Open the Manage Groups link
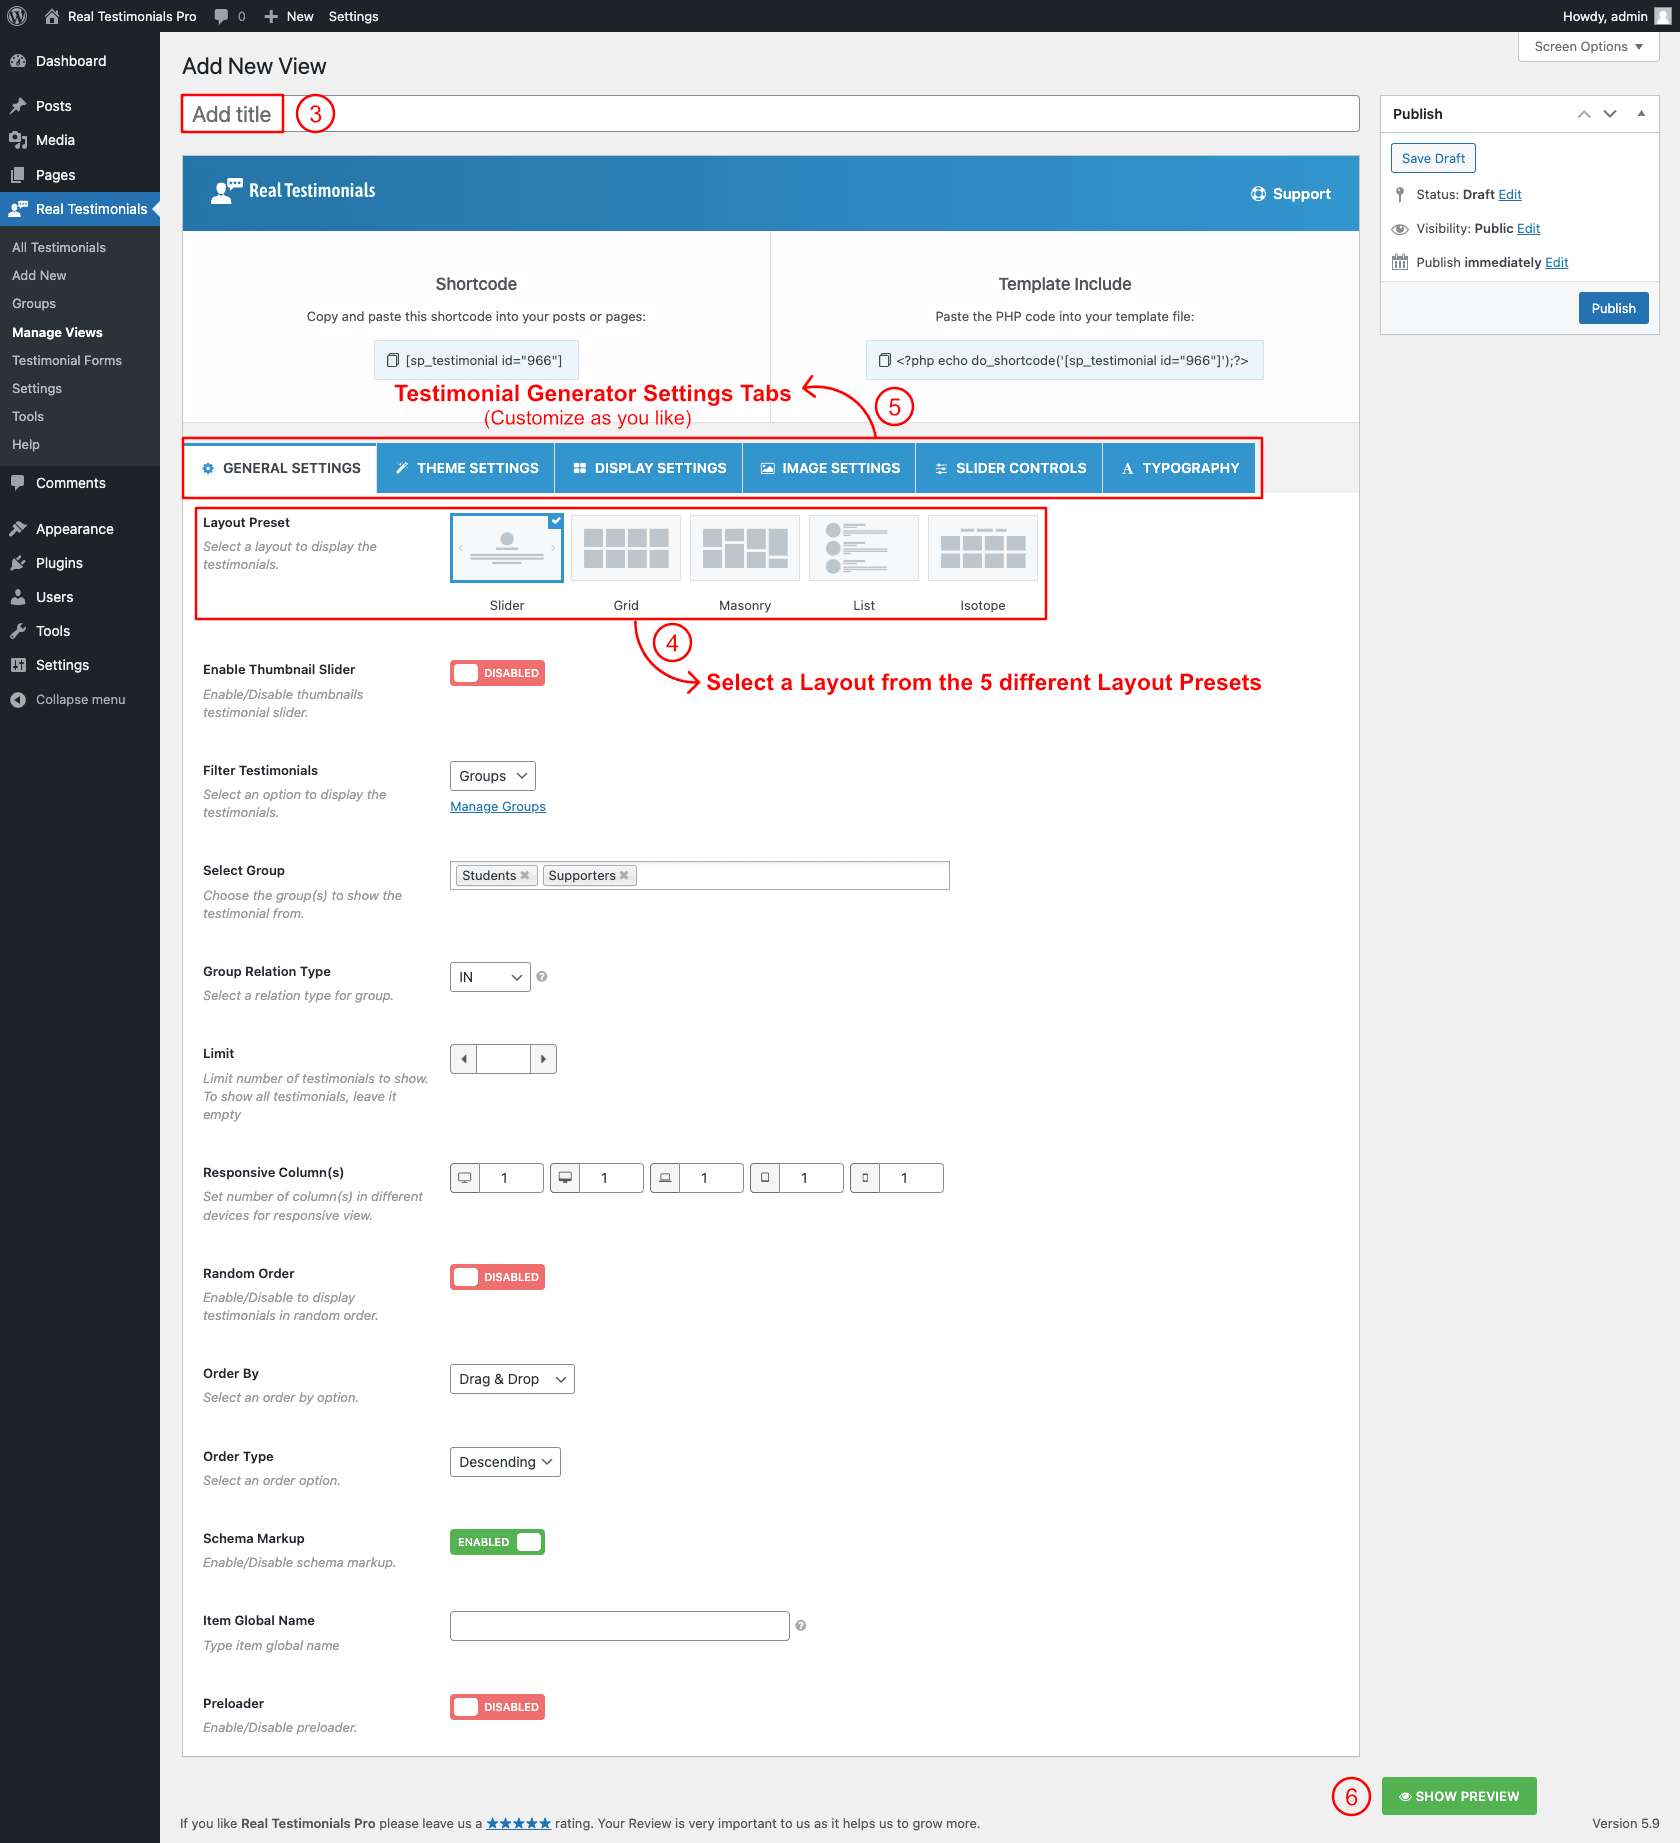The height and width of the screenshot is (1843, 1680). (x=498, y=807)
